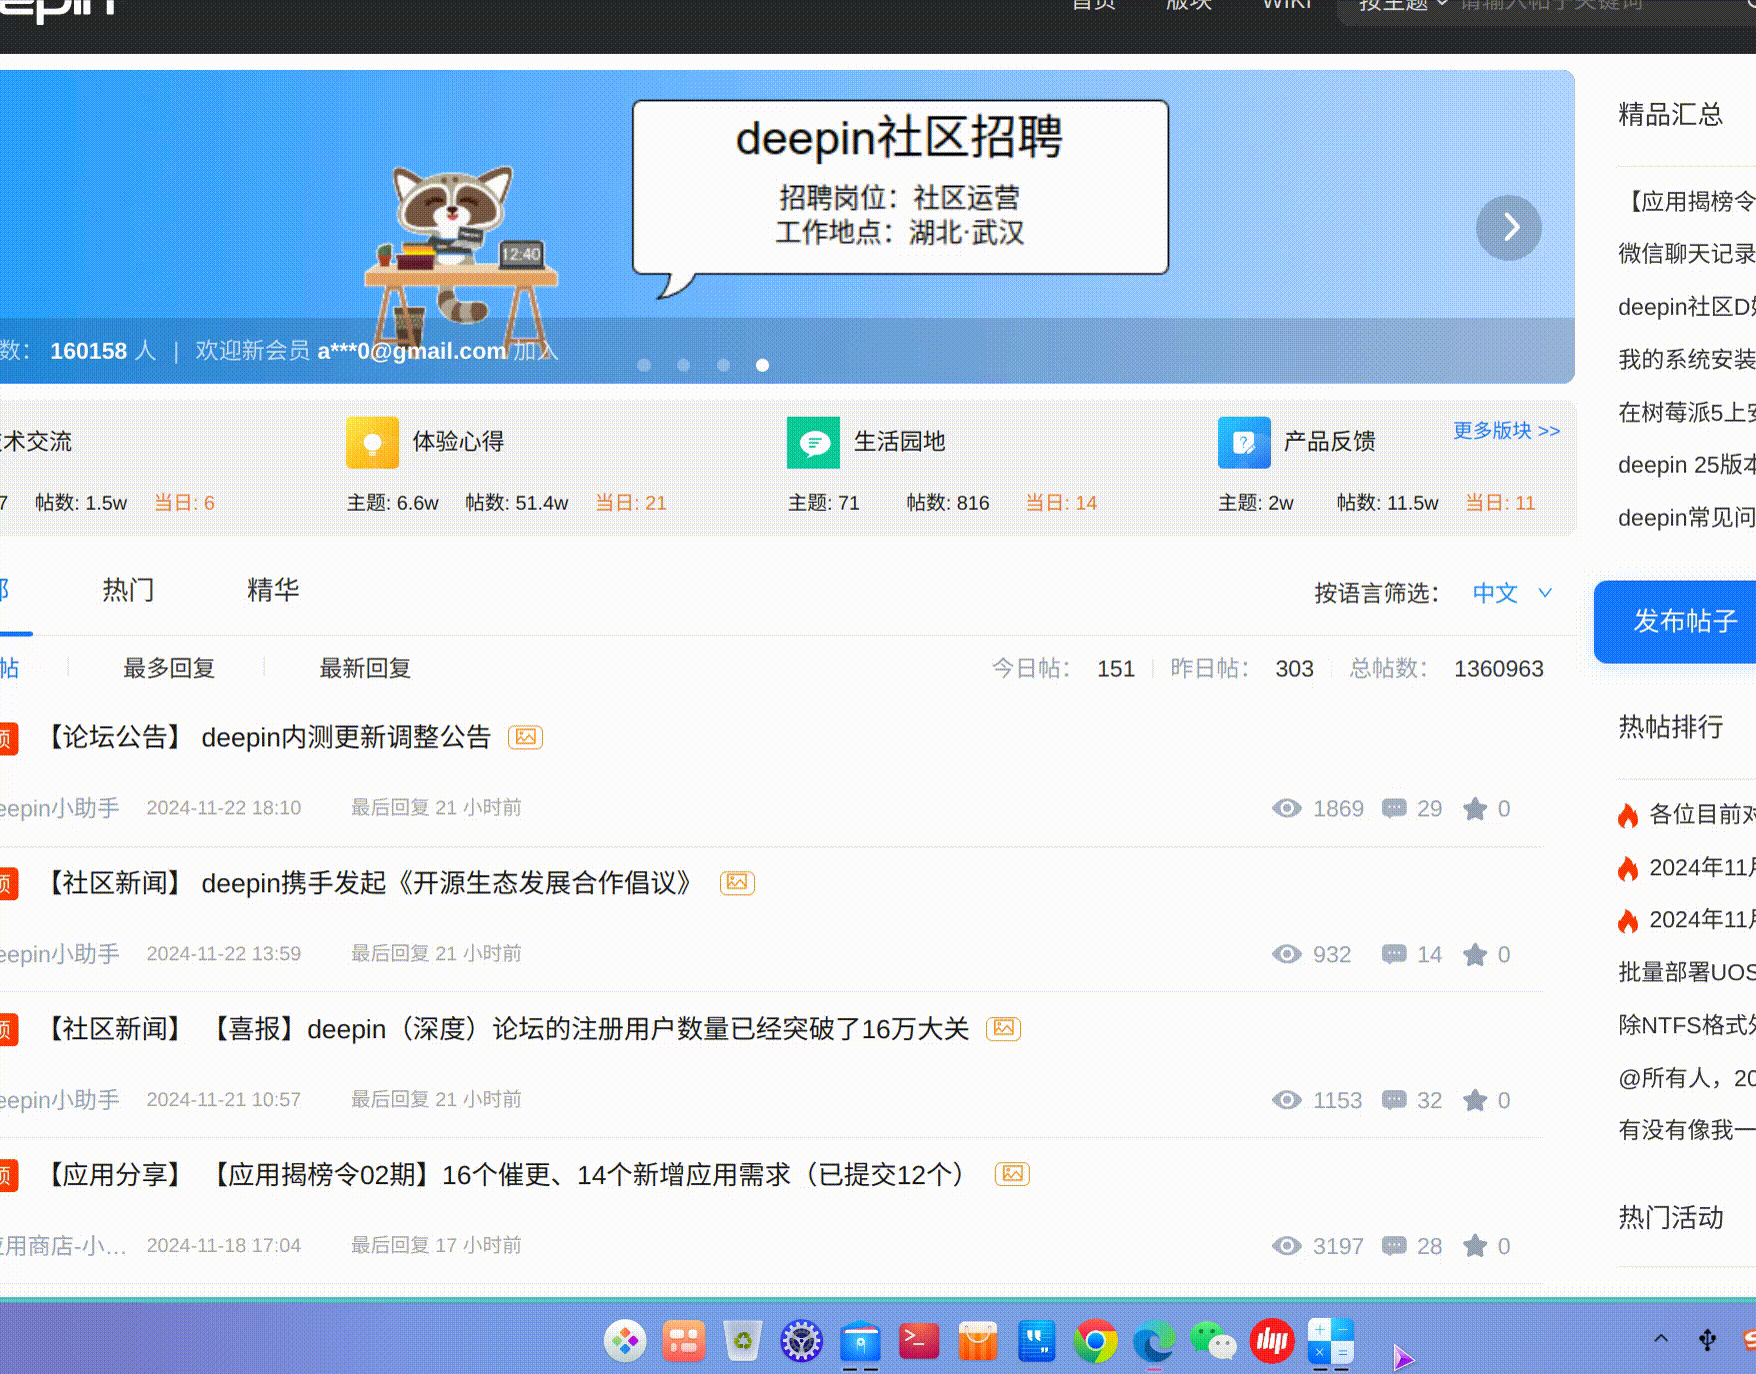Open the 中文 language filter dropdown
This screenshot has width=1756, height=1374.
click(x=1512, y=593)
